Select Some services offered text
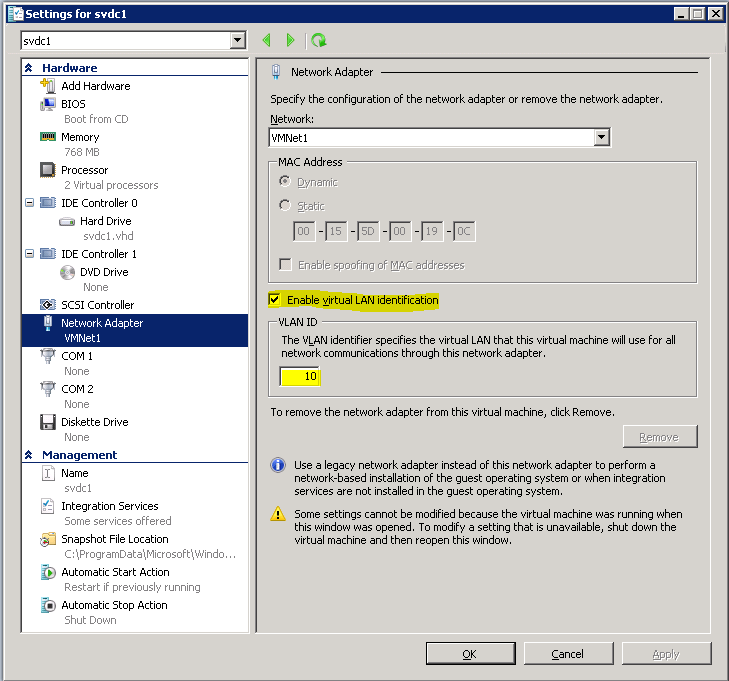The width and height of the screenshot is (729, 681). (x=118, y=521)
